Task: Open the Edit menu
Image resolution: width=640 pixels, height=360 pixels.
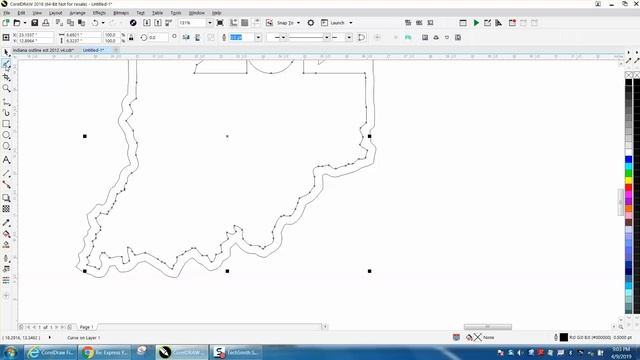Action: pos(21,13)
